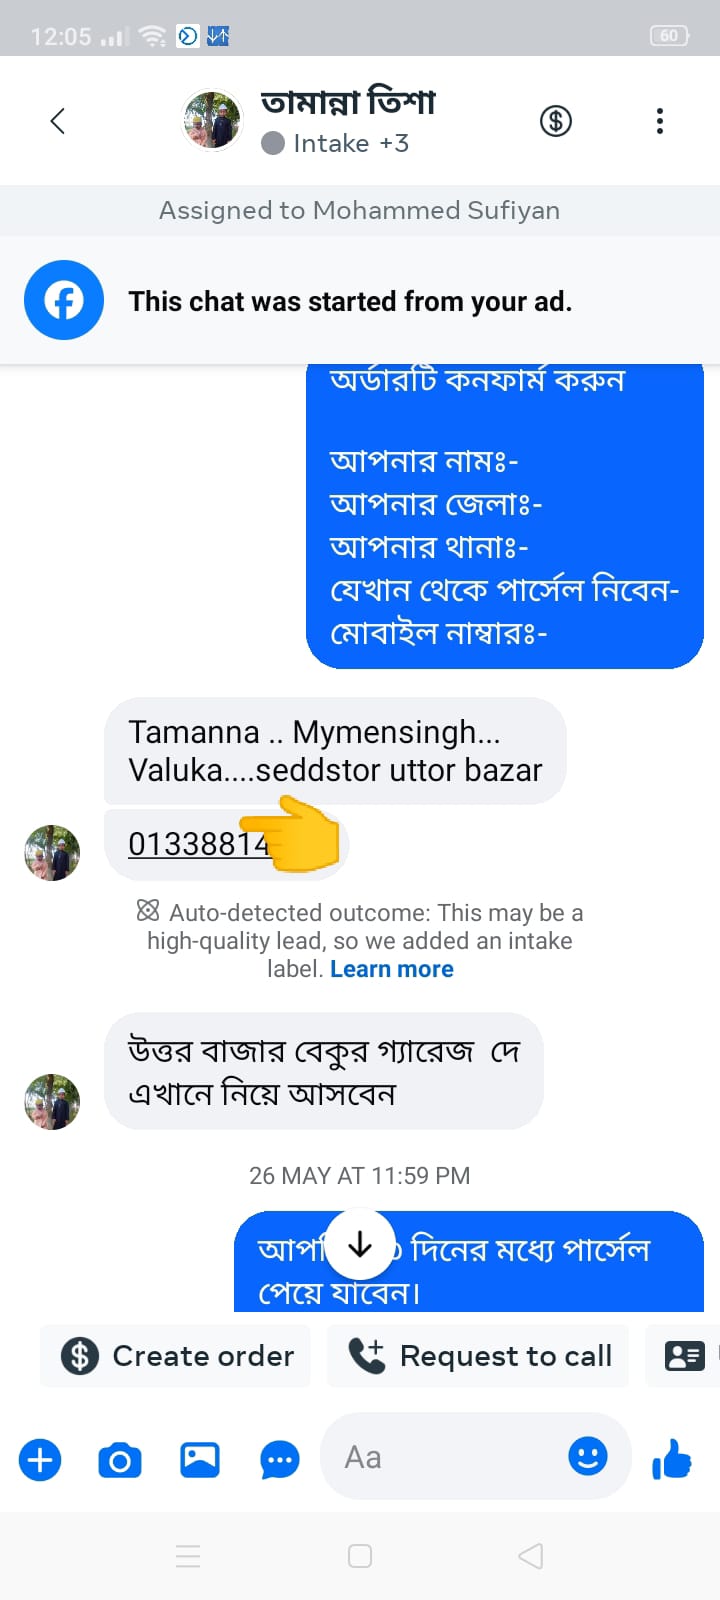
Task: Tap the back arrow in header
Action: tap(58, 121)
